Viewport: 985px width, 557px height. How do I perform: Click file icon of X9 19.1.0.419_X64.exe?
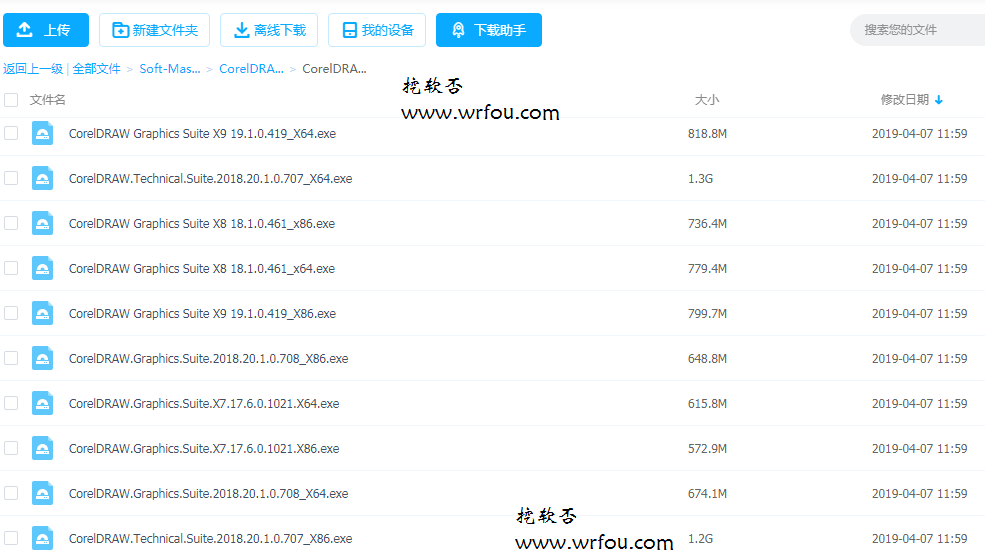(x=42, y=133)
